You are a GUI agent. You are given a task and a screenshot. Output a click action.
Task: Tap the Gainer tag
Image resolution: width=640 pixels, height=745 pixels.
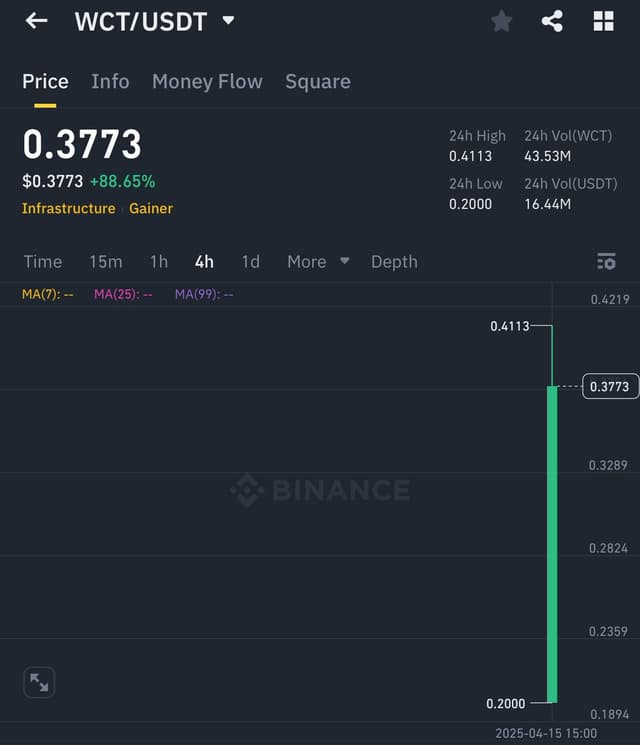[x=151, y=209]
